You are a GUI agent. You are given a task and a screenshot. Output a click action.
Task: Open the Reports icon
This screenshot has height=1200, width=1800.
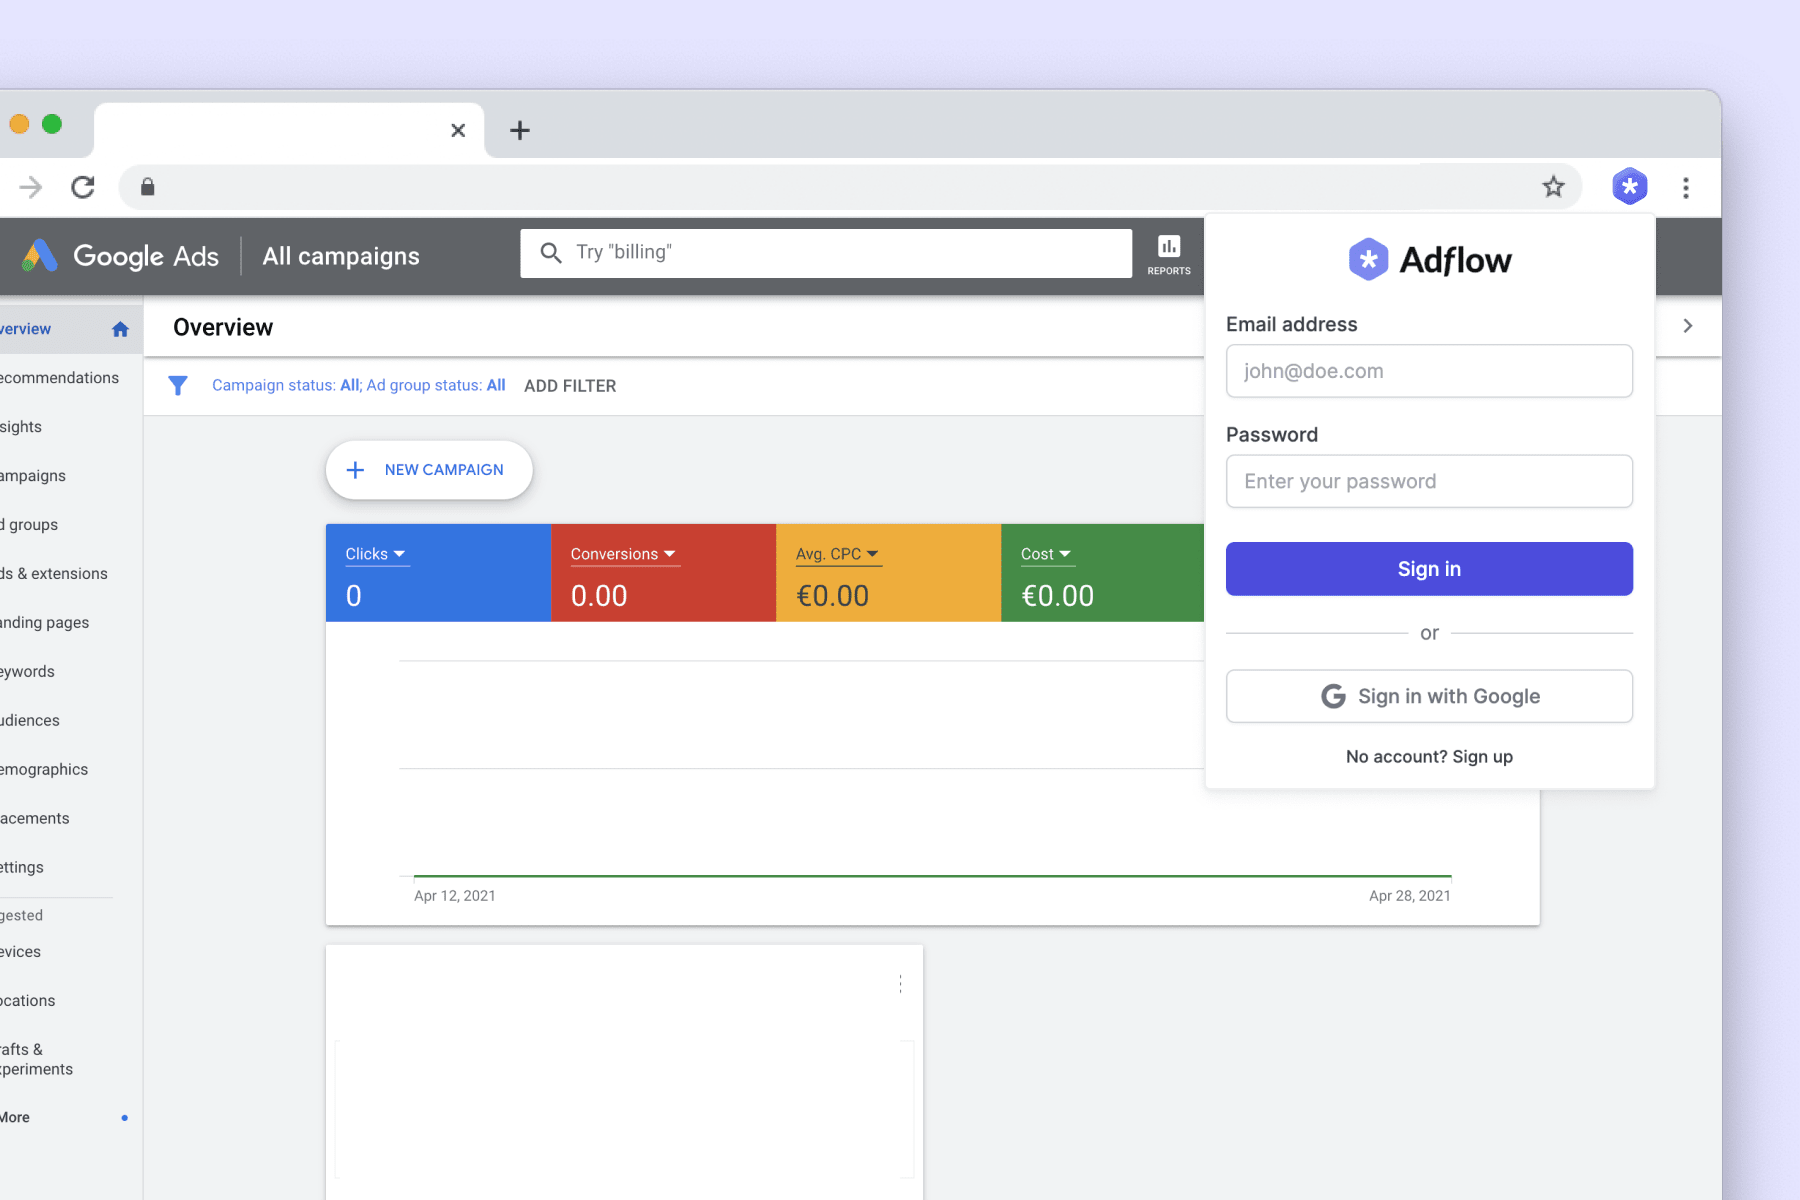[x=1169, y=255]
